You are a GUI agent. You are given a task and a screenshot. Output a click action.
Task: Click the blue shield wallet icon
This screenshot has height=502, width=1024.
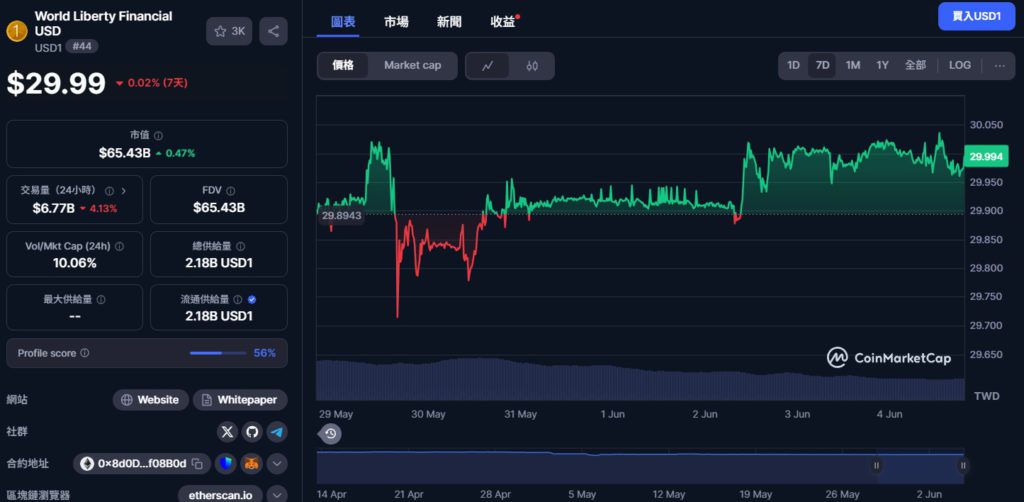tap(227, 464)
